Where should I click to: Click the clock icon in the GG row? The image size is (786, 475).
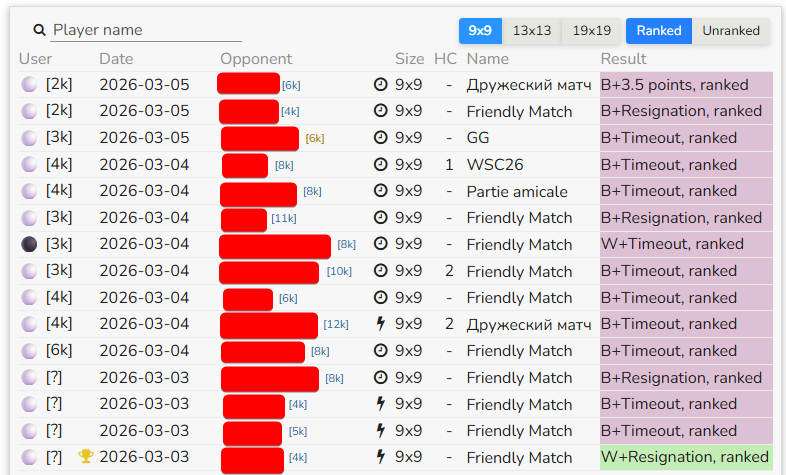[x=380, y=138]
